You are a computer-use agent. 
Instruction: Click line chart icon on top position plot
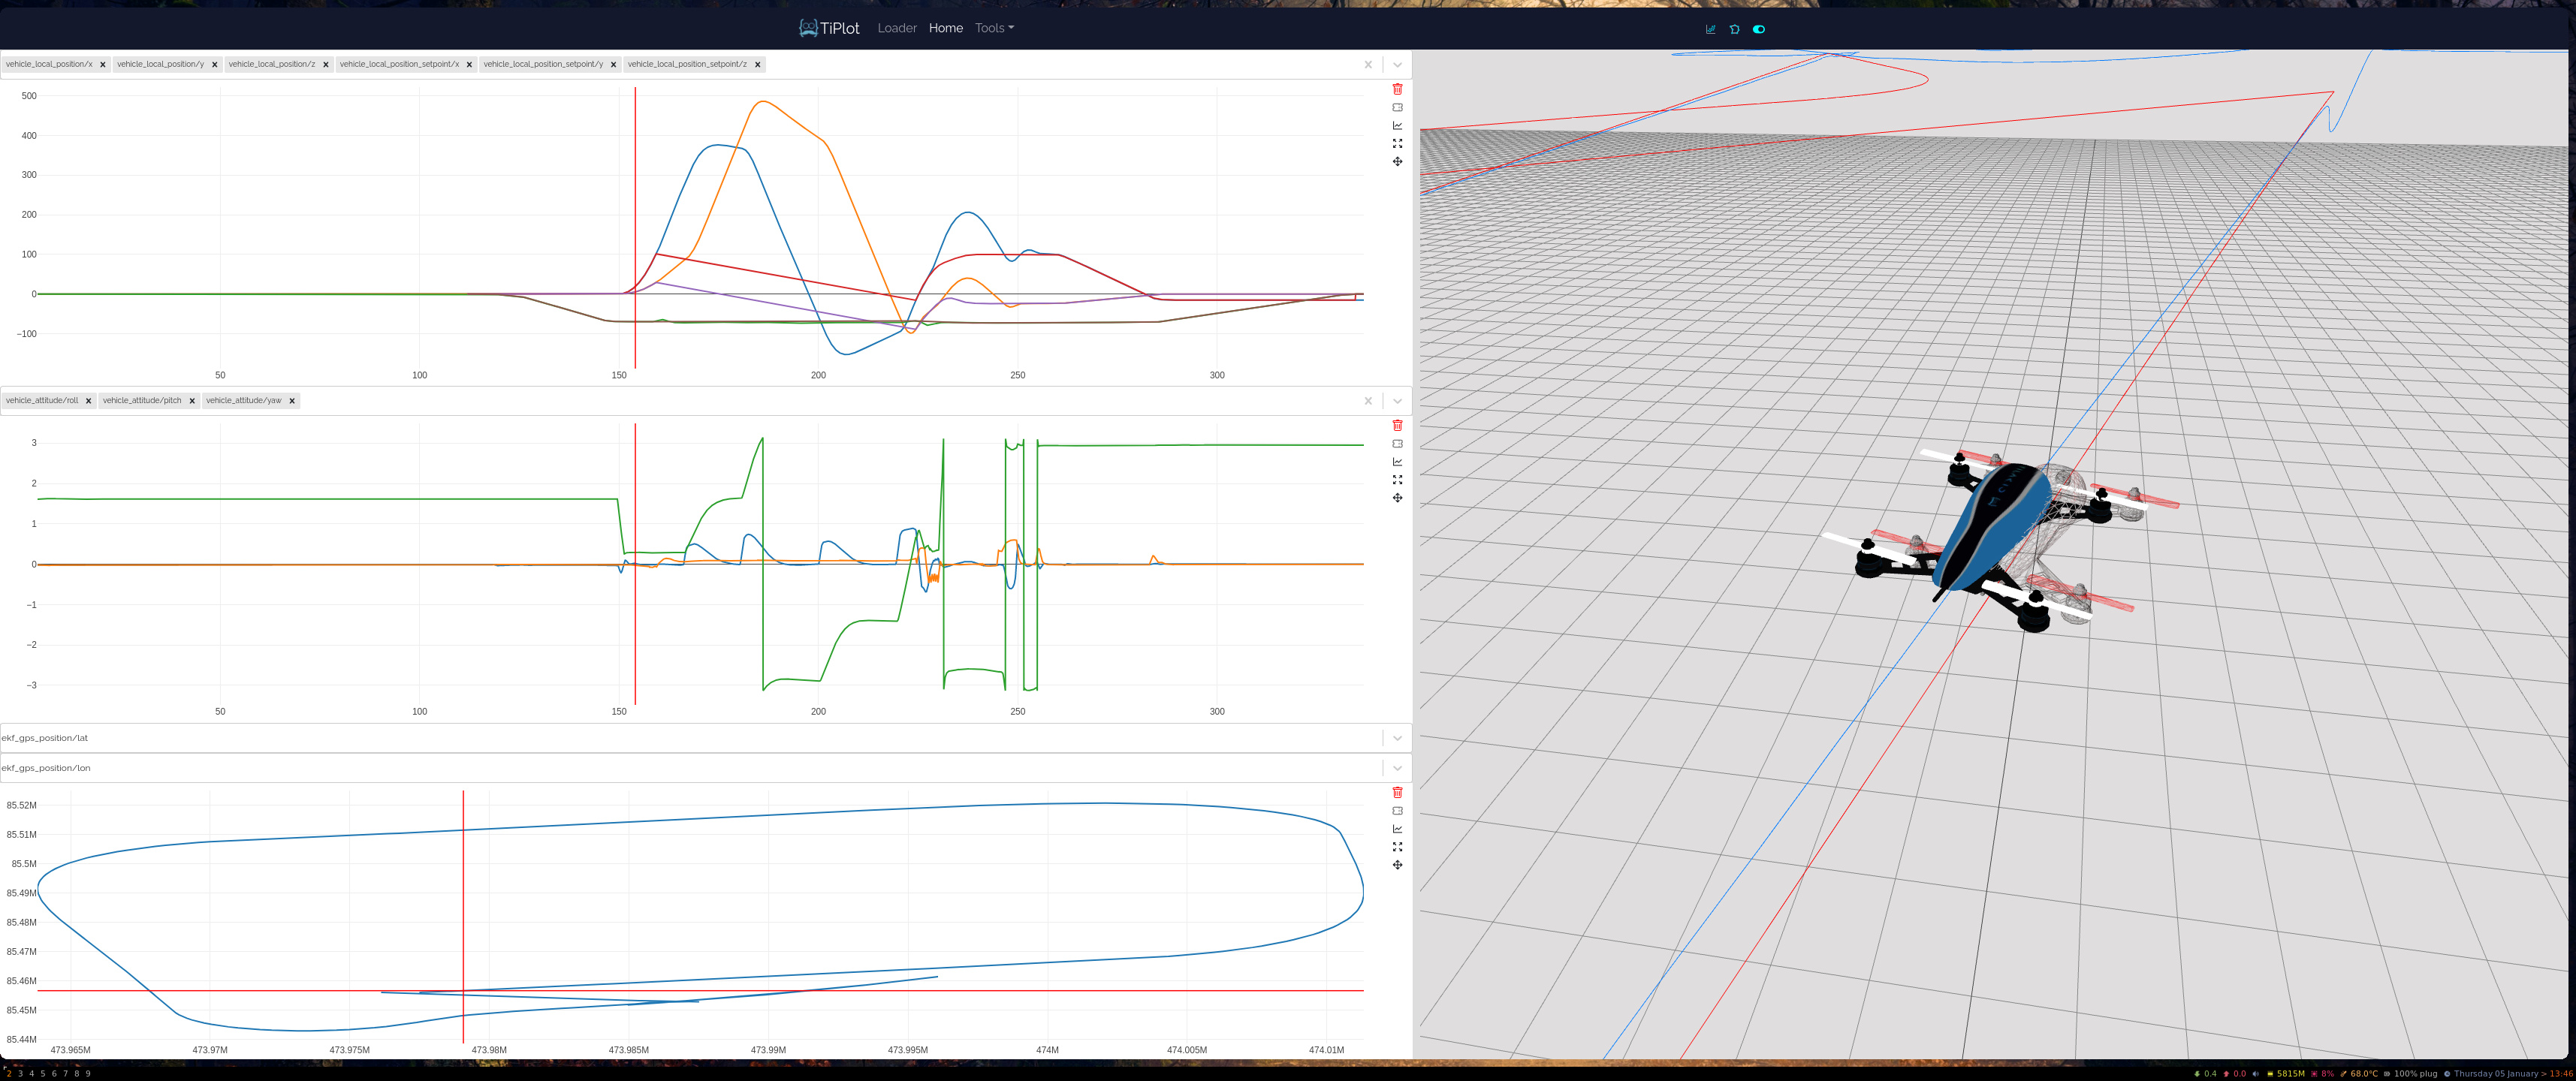(x=1397, y=126)
